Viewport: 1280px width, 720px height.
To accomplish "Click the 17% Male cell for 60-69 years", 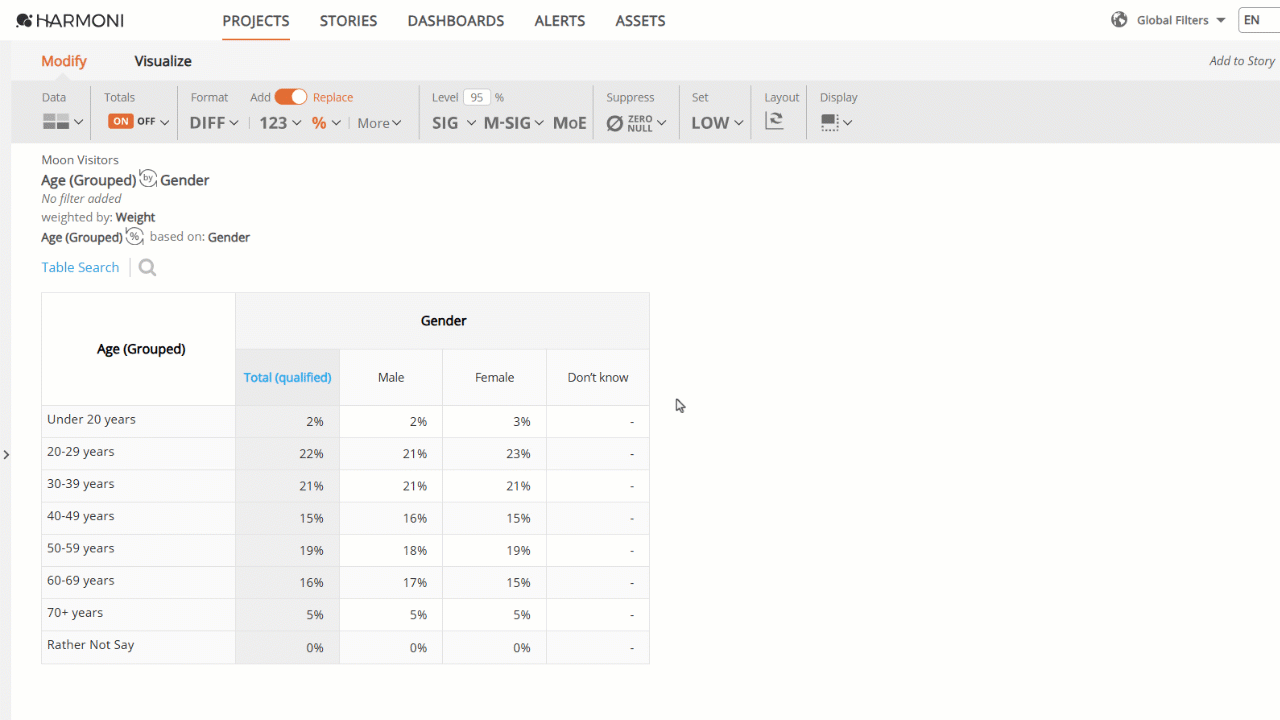I will [391, 582].
